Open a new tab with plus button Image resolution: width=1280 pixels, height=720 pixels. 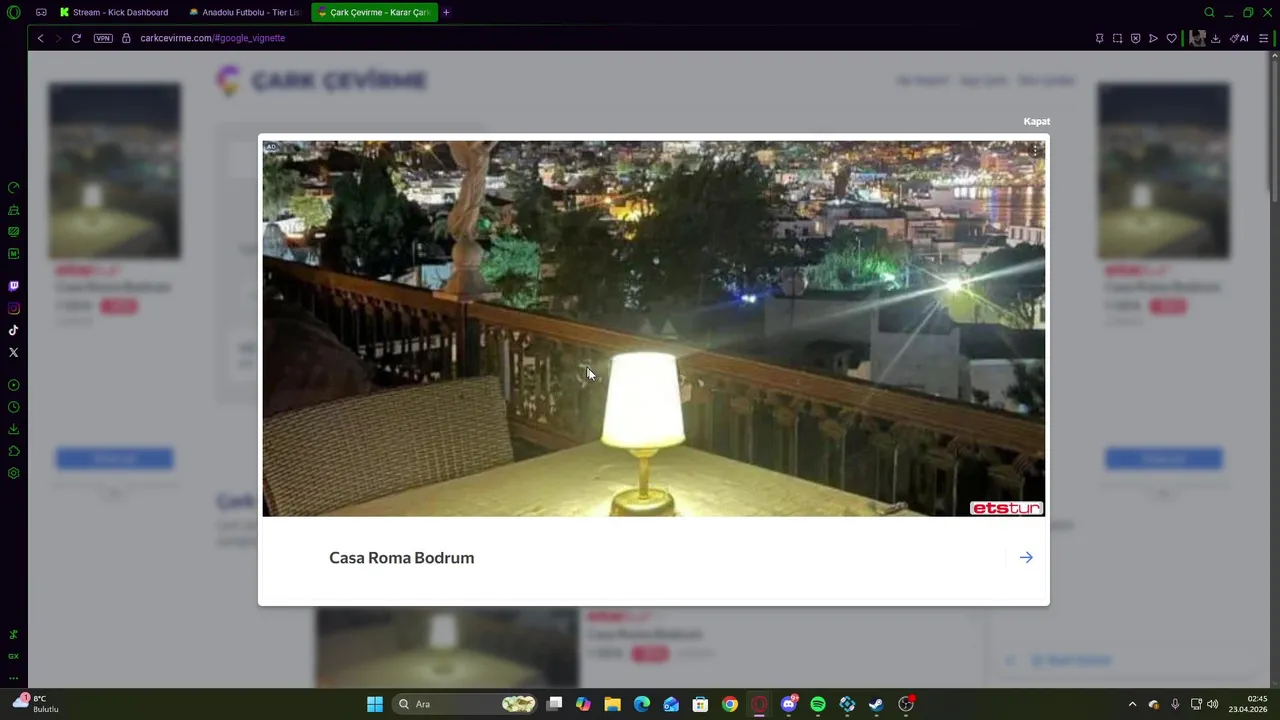tap(446, 12)
